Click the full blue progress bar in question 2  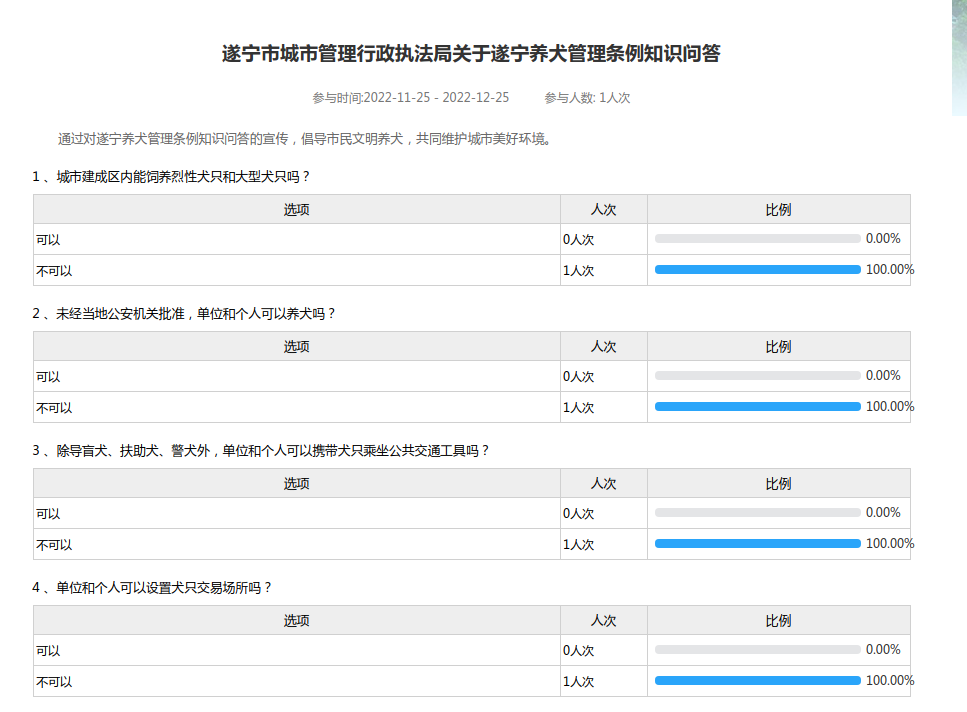pyautogui.click(x=757, y=407)
